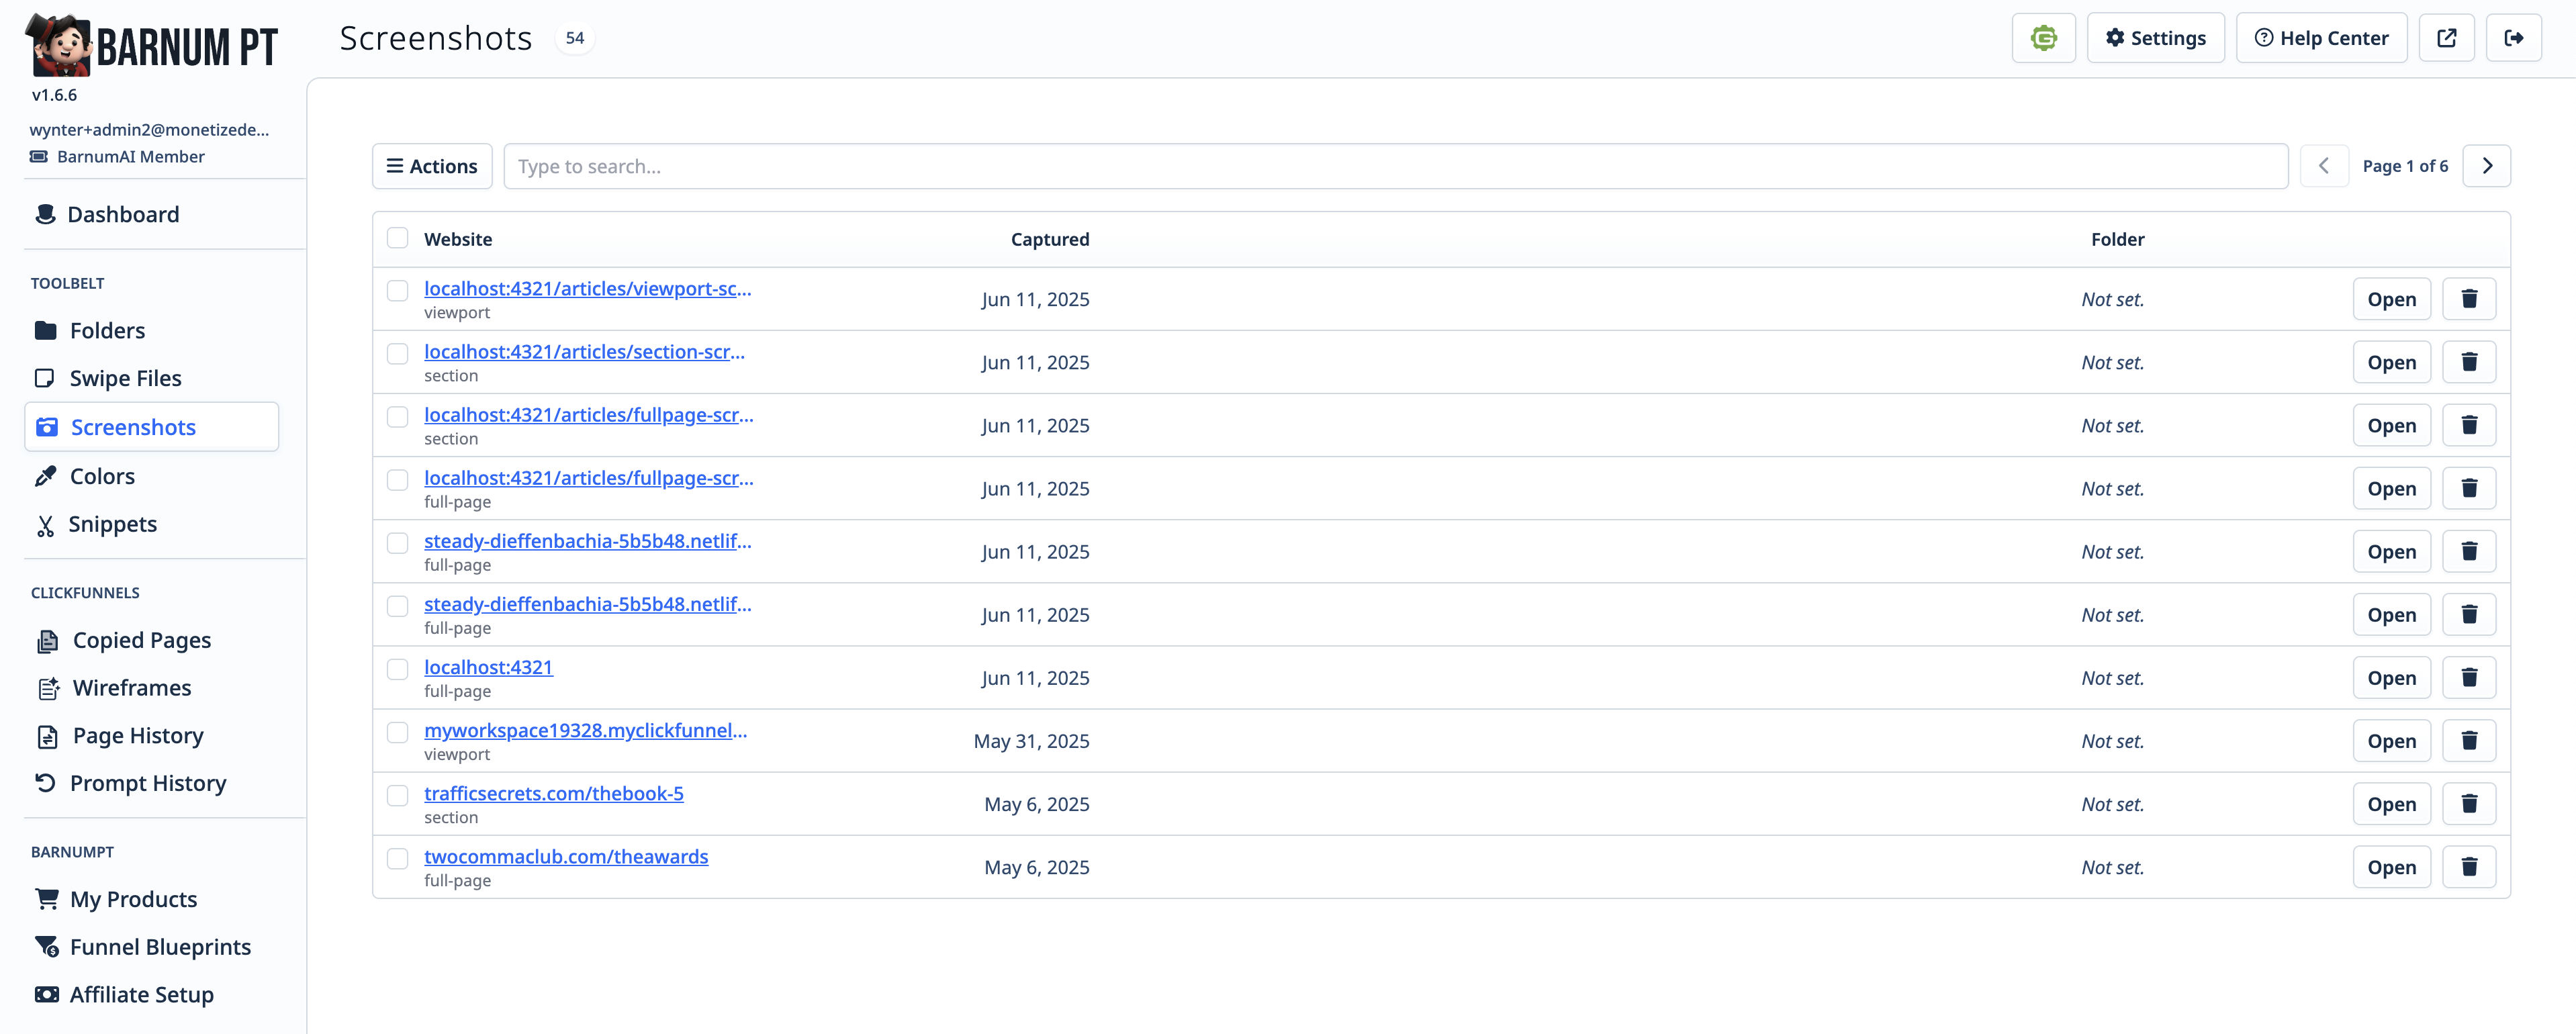Navigate to Folders in sidebar
This screenshot has width=2576, height=1034.
click(107, 331)
